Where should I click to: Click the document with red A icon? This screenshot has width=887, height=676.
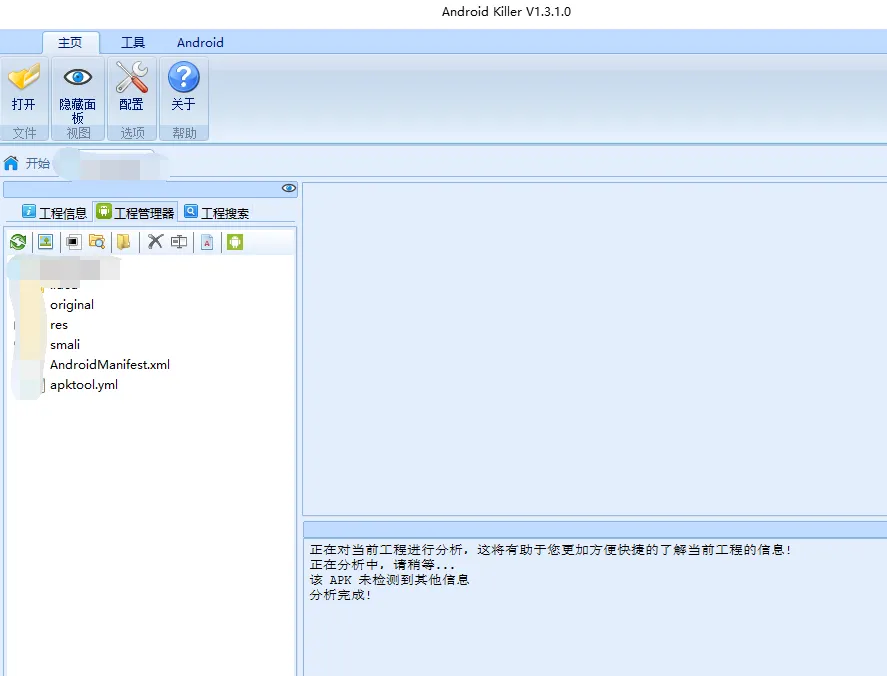207,241
